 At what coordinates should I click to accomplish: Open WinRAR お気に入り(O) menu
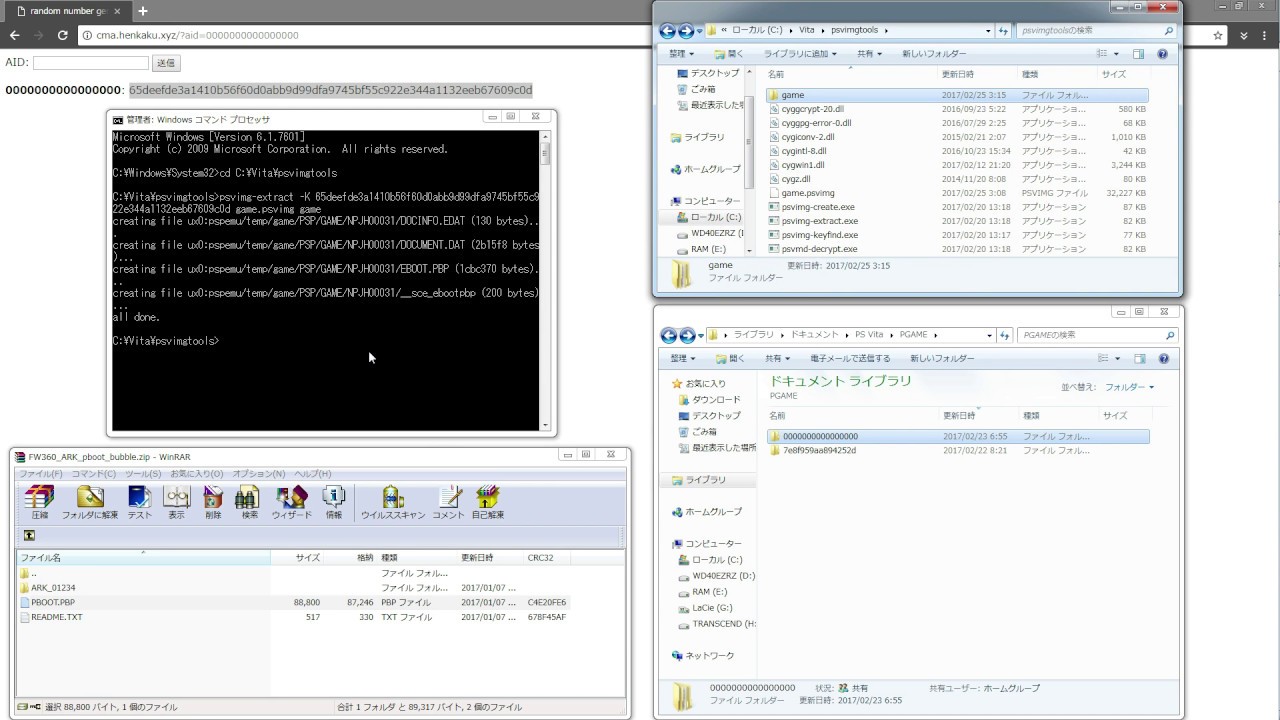coord(197,474)
